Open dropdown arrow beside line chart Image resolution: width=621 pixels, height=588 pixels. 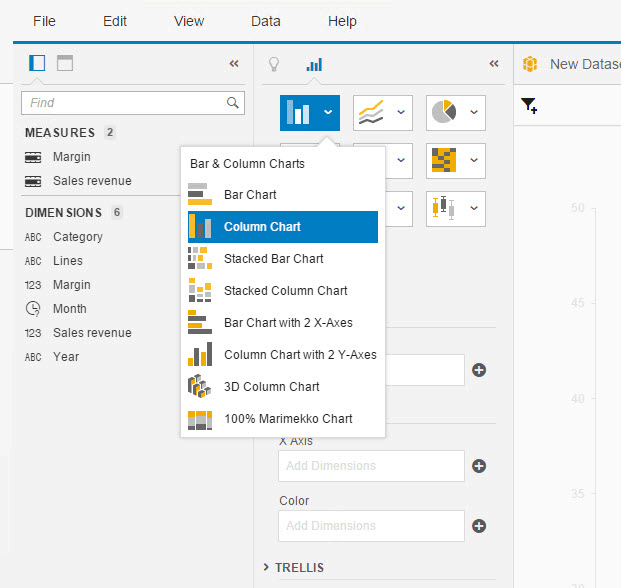pyautogui.click(x=400, y=112)
